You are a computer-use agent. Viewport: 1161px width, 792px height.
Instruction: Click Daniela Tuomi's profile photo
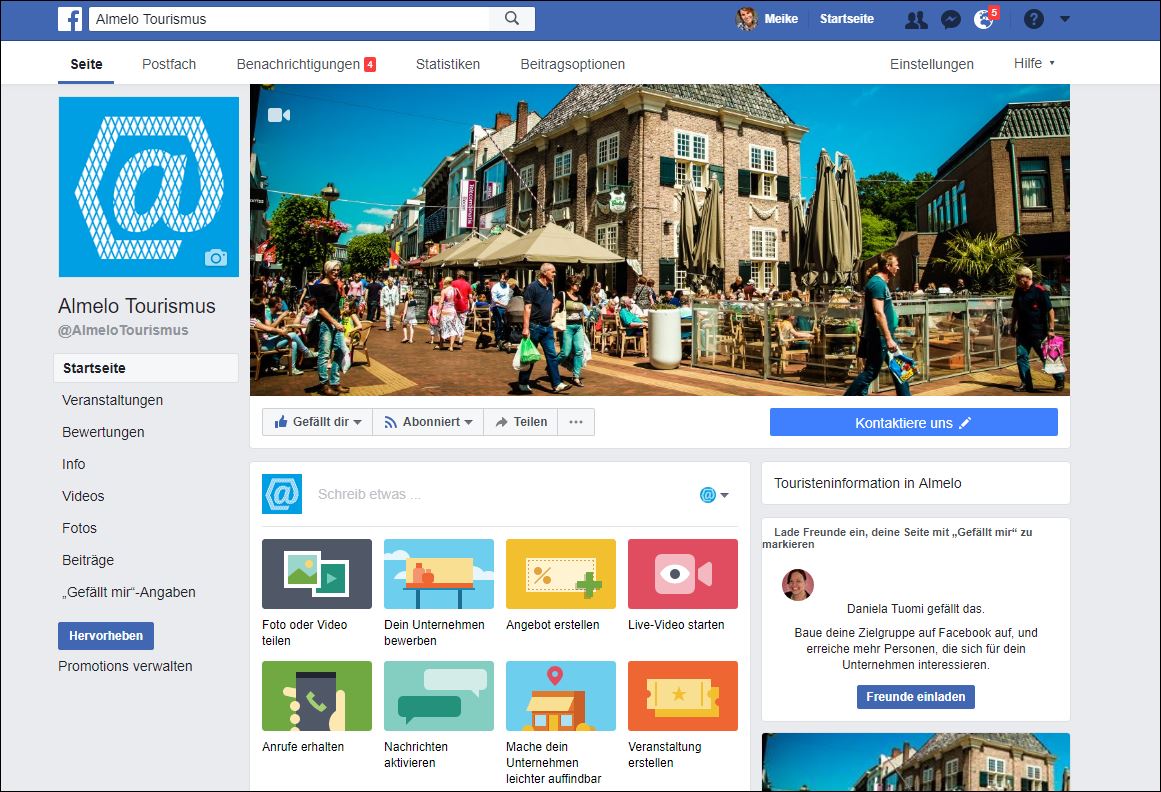pyautogui.click(x=797, y=585)
